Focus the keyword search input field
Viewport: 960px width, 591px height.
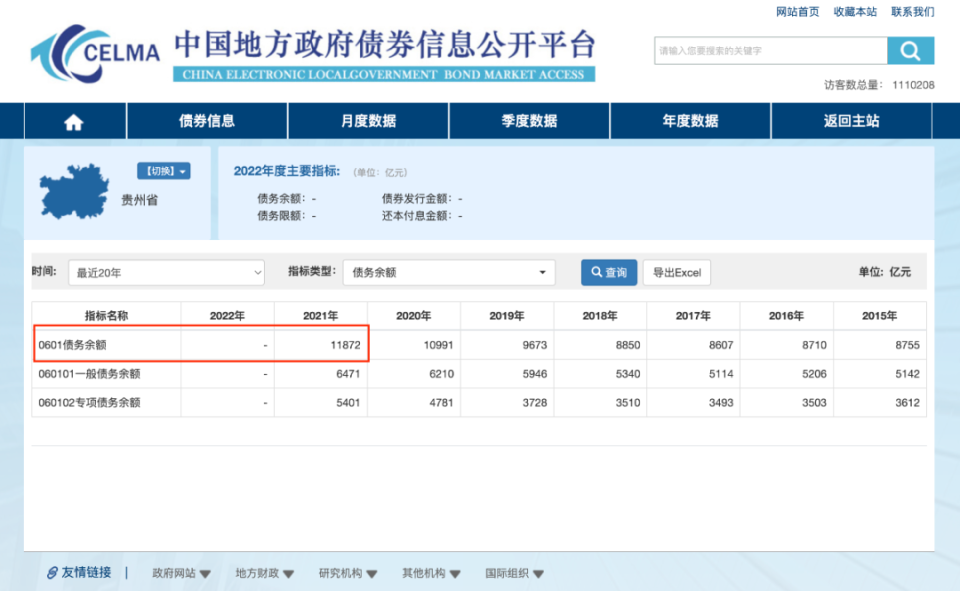pos(770,51)
